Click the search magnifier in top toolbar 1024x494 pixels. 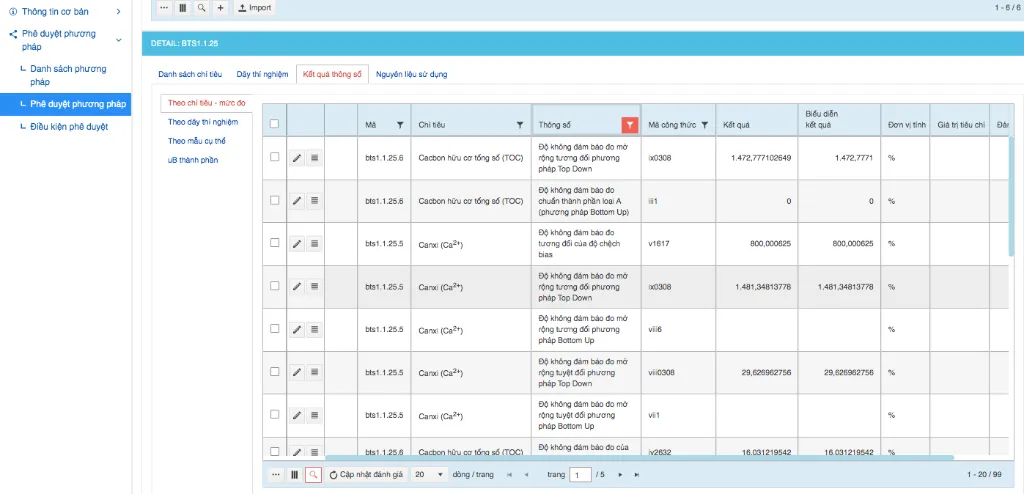click(x=202, y=7)
